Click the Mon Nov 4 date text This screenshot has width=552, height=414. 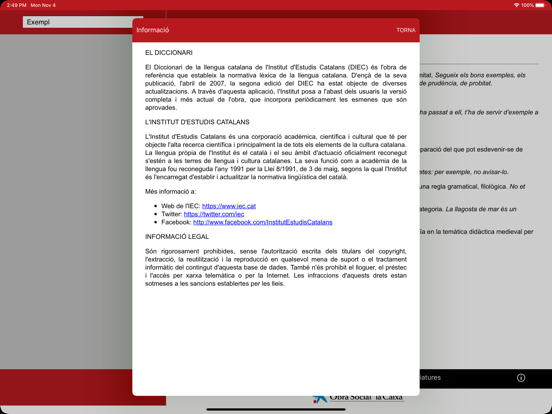pos(43,5)
